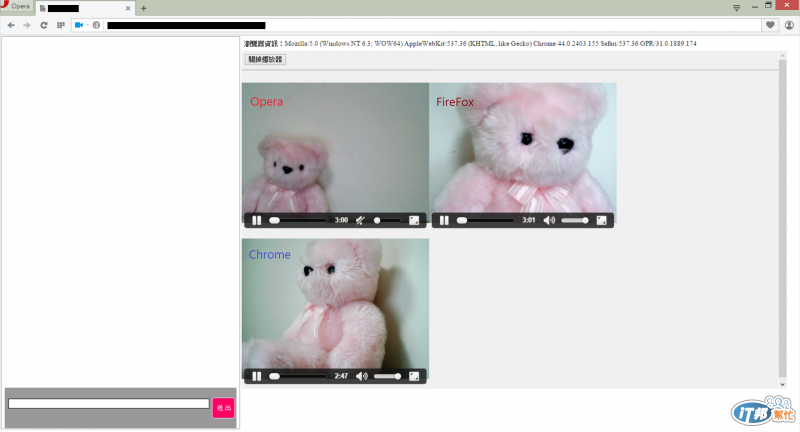The image size is (800, 432).
Task: Click the FireFox video progress bar
Action: pyautogui.click(x=486, y=220)
